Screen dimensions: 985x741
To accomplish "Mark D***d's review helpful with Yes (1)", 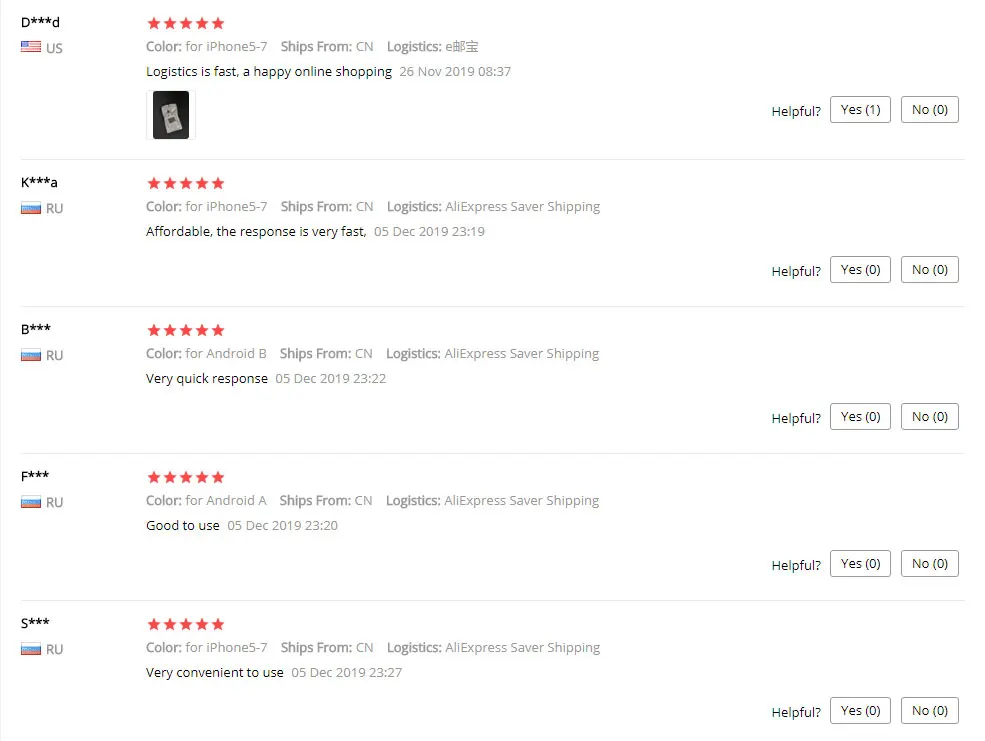I will click(x=860, y=110).
